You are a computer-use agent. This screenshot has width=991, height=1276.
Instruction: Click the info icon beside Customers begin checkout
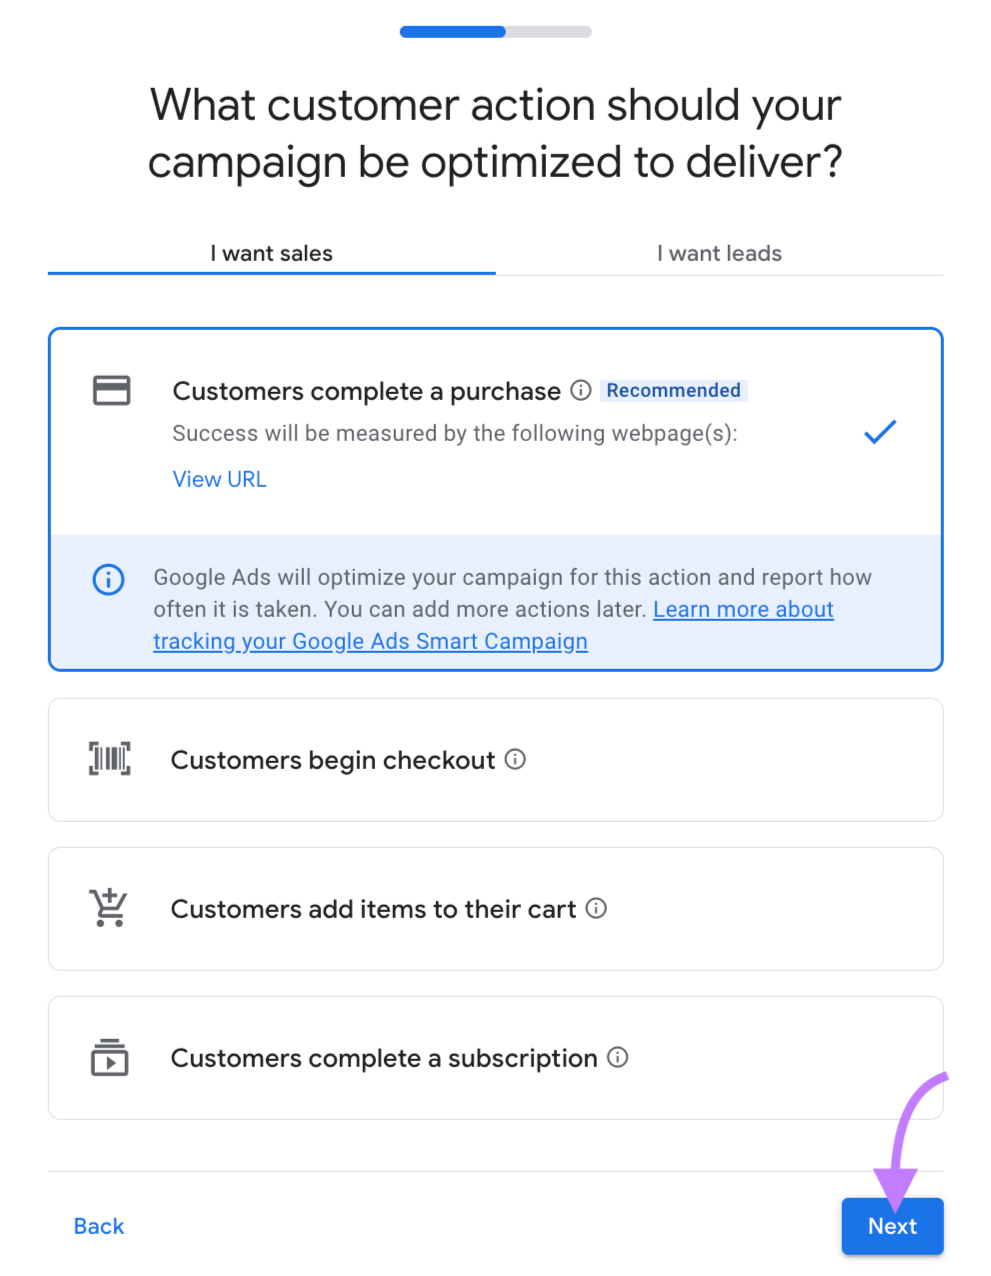[515, 760]
